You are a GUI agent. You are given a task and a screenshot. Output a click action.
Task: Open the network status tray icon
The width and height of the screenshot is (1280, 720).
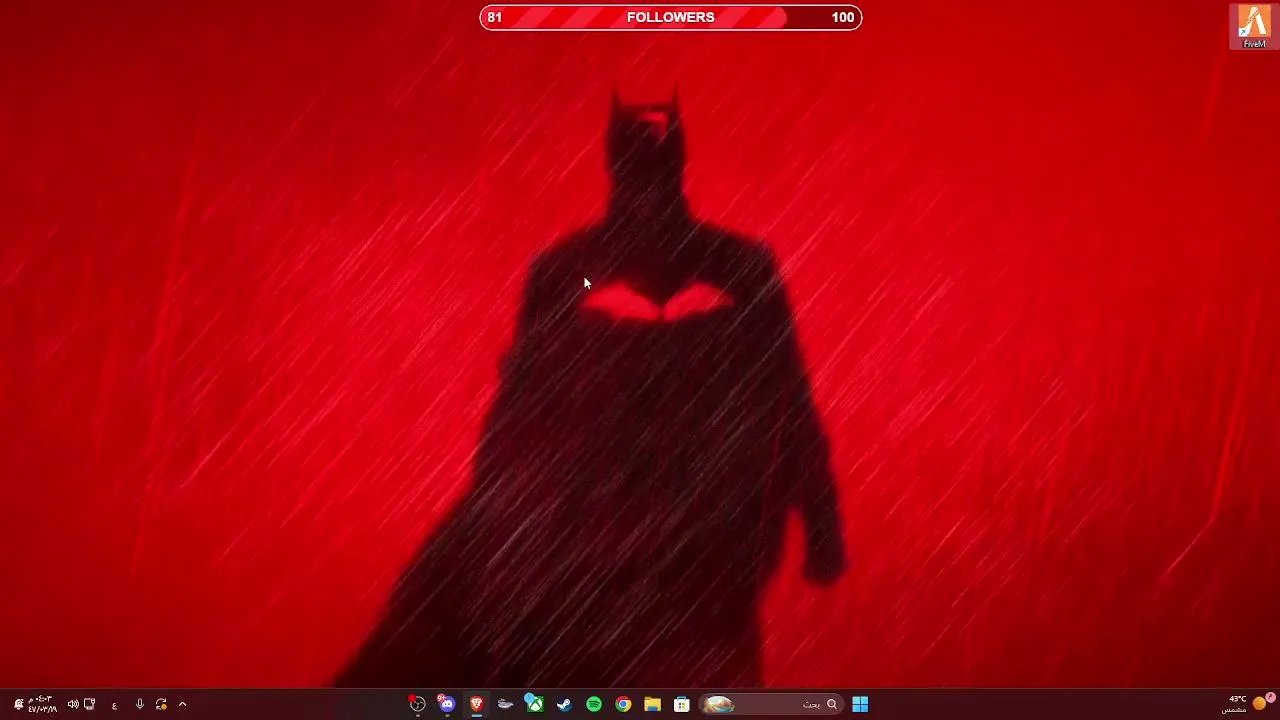coord(90,704)
